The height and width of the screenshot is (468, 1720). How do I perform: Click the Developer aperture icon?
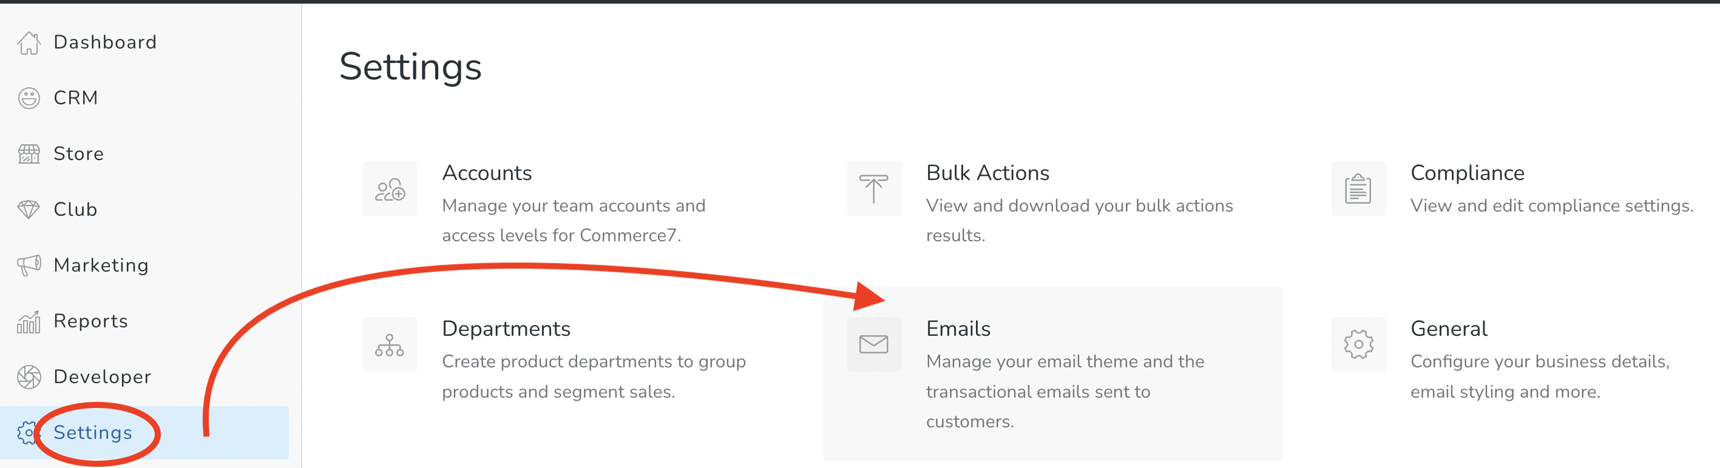click(29, 377)
